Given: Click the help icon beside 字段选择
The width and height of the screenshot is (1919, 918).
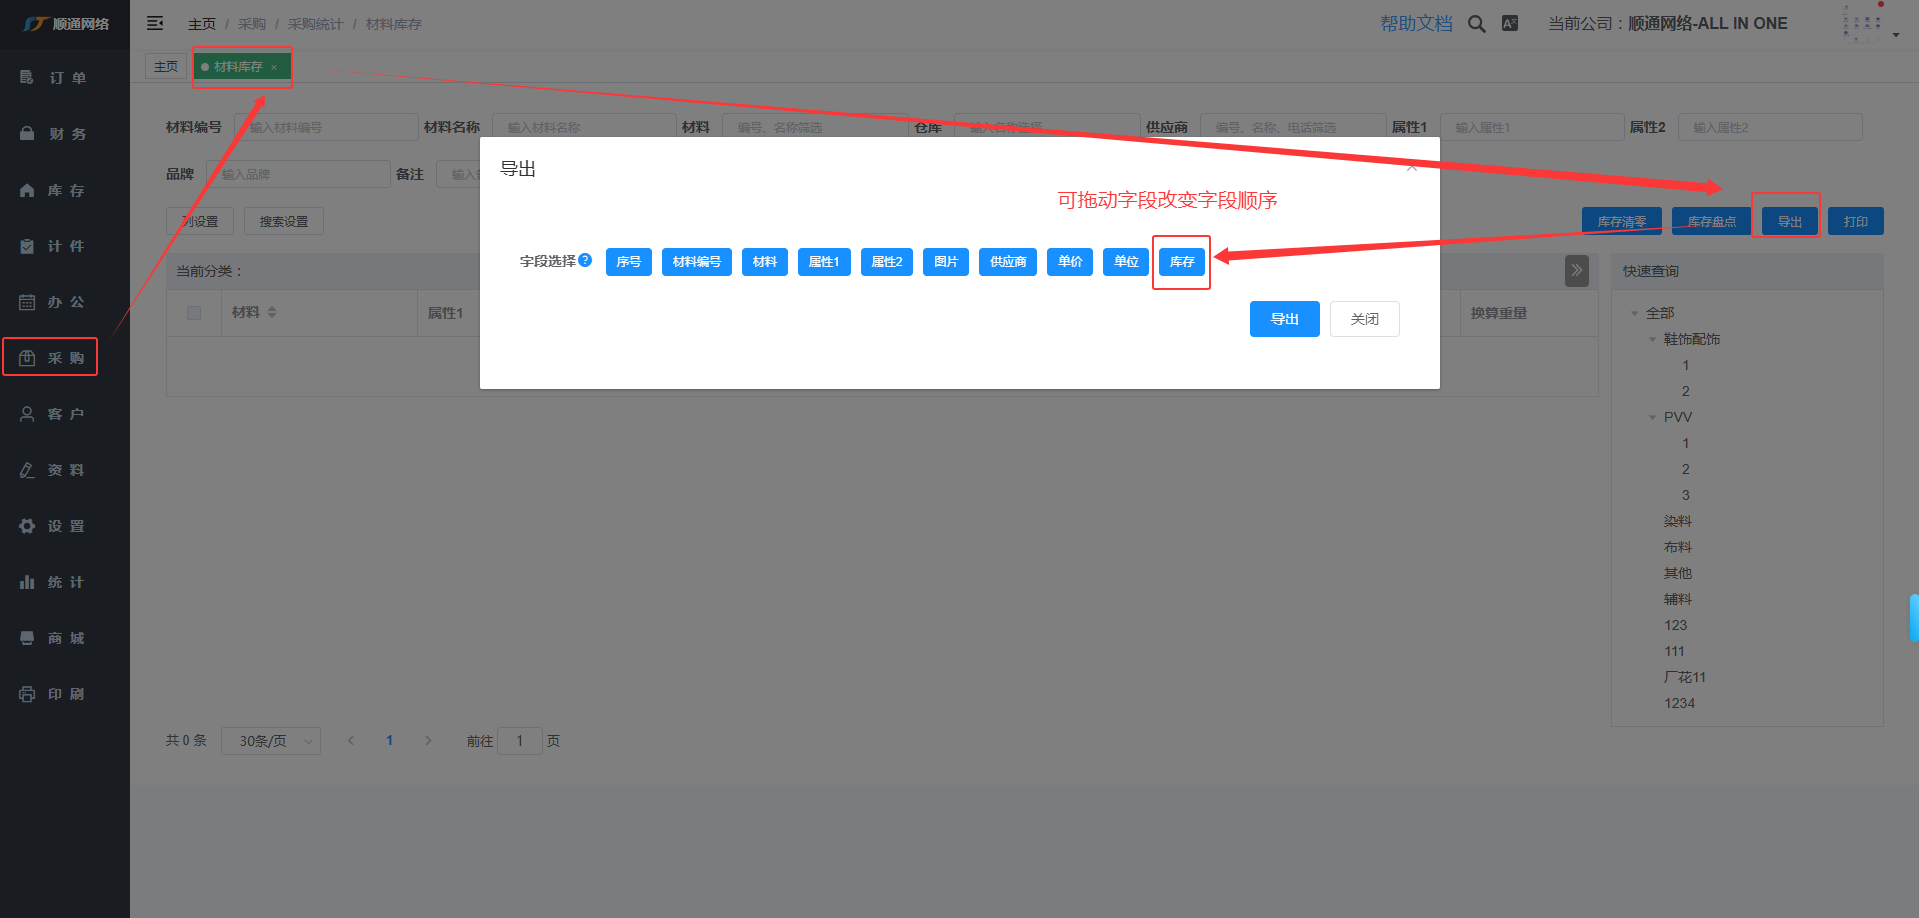Looking at the screenshot, I should coord(585,260).
